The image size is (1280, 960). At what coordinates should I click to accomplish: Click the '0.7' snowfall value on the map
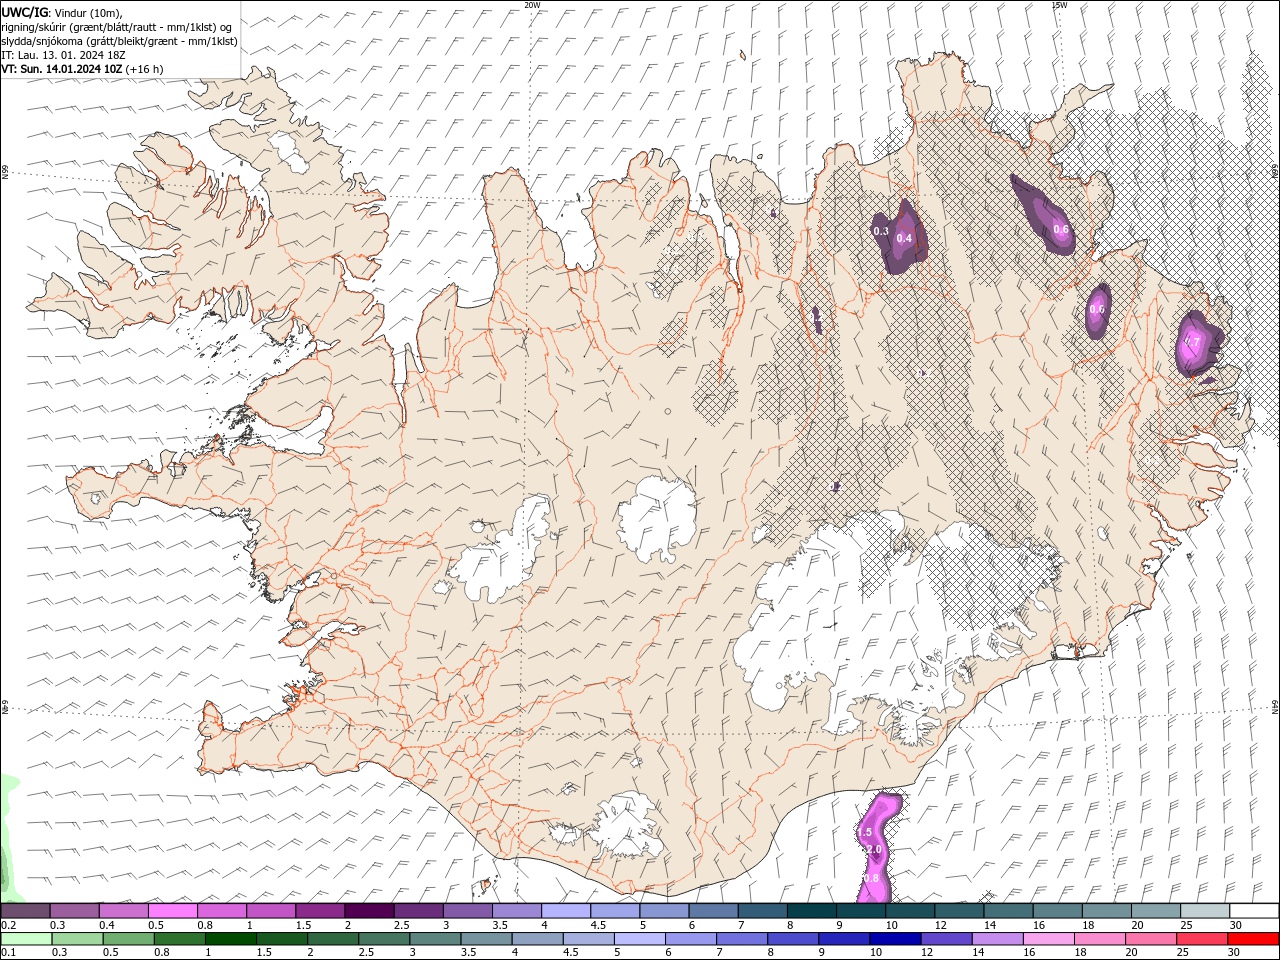tap(1192, 342)
